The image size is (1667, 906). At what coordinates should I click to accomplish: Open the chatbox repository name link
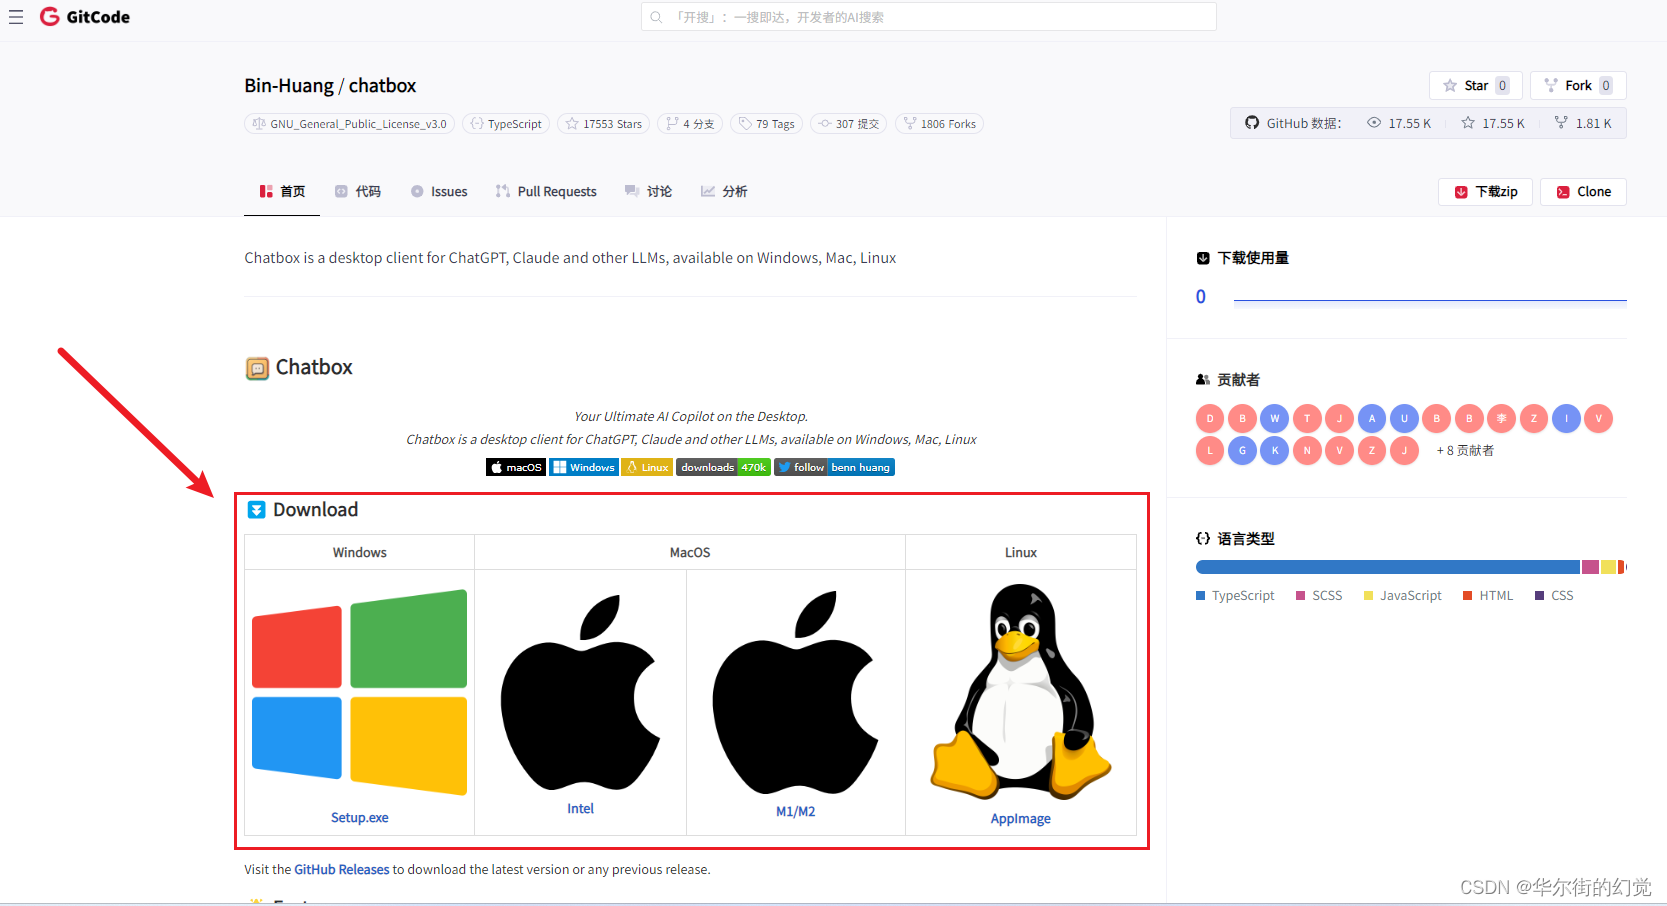point(382,86)
